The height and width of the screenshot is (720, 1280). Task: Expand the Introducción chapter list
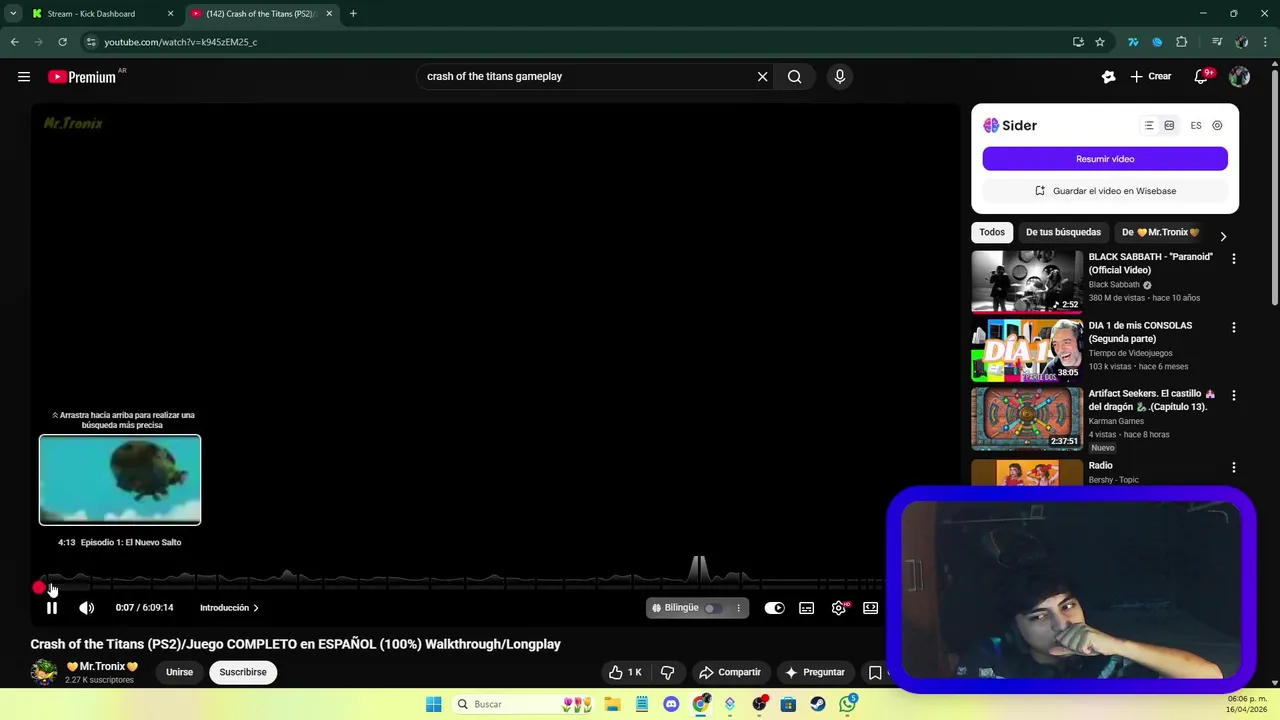click(x=229, y=608)
